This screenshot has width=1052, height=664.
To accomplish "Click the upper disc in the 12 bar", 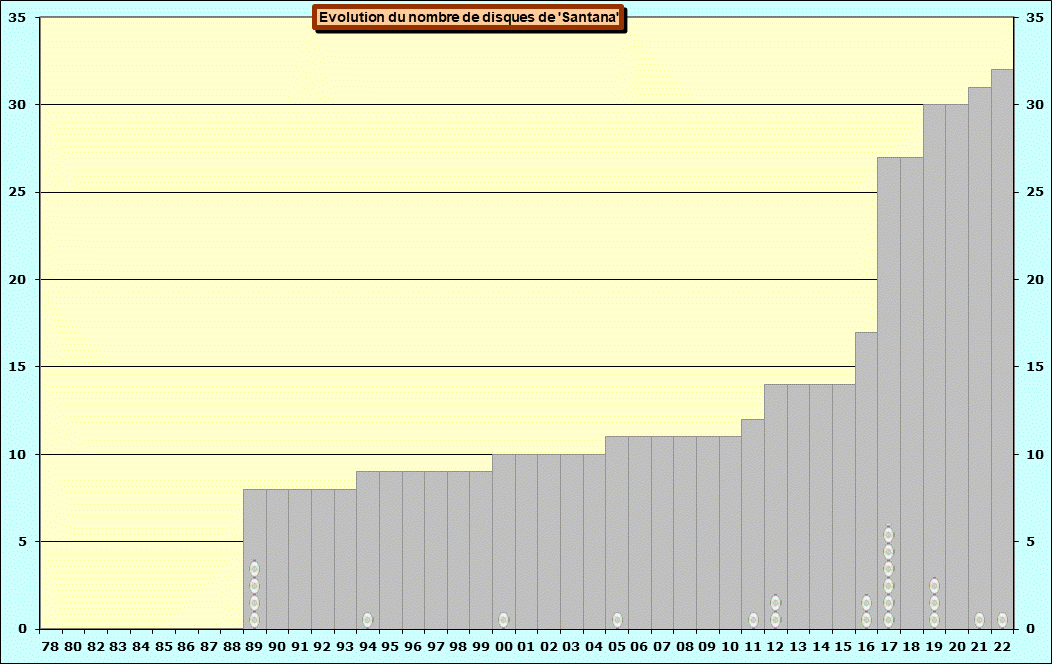I will (x=775, y=603).
